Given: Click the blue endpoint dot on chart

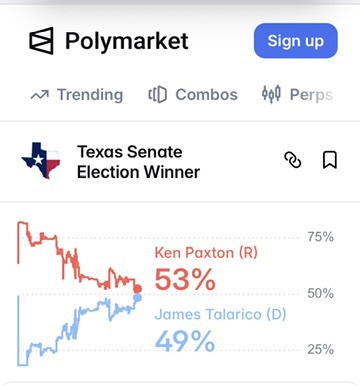Looking at the screenshot, I should 138,297.
